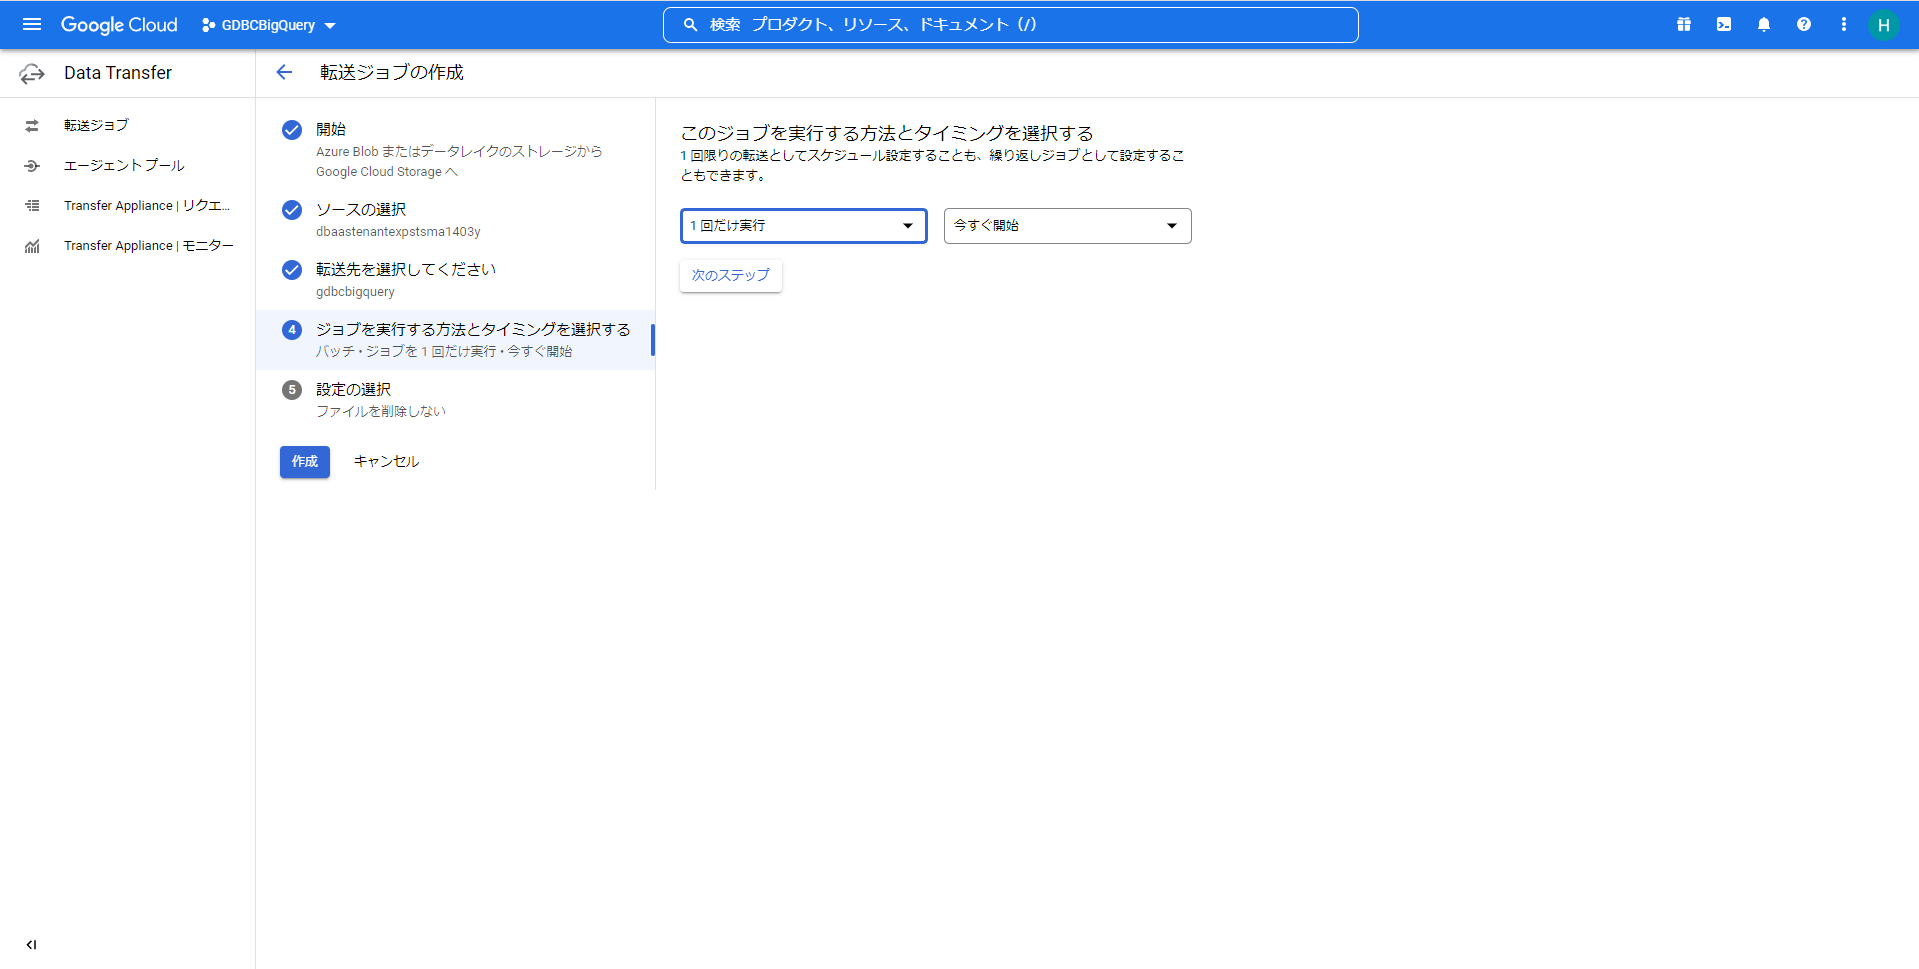Open the account avatar H
The image size is (1919, 969).
click(x=1883, y=25)
